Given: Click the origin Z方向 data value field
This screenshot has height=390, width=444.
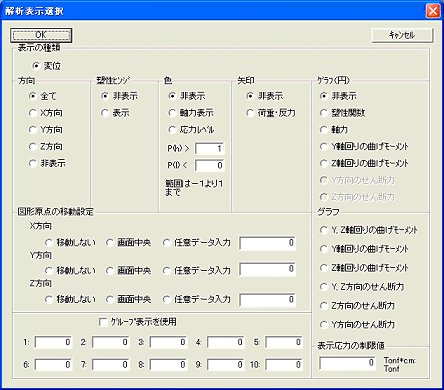Looking at the screenshot, I should point(268,300).
